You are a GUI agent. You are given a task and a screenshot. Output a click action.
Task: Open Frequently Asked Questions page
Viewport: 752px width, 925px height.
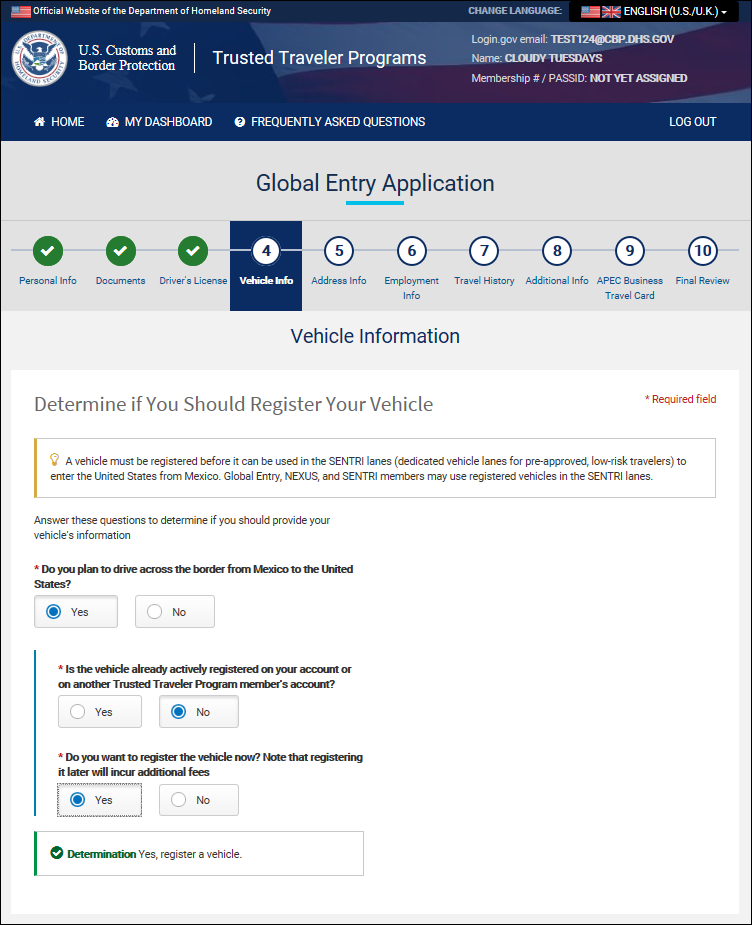(329, 122)
